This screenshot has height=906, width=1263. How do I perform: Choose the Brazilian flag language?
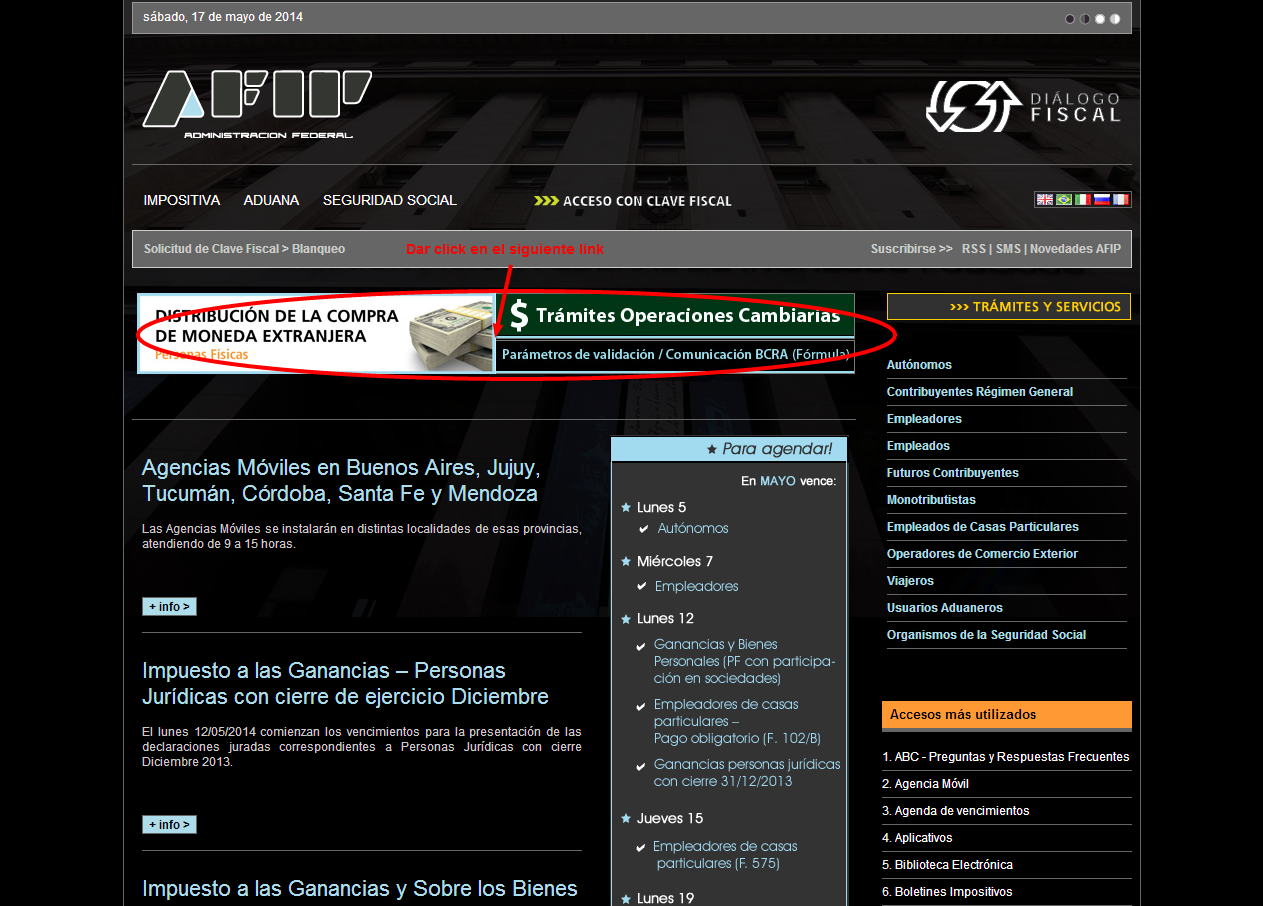1064,200
